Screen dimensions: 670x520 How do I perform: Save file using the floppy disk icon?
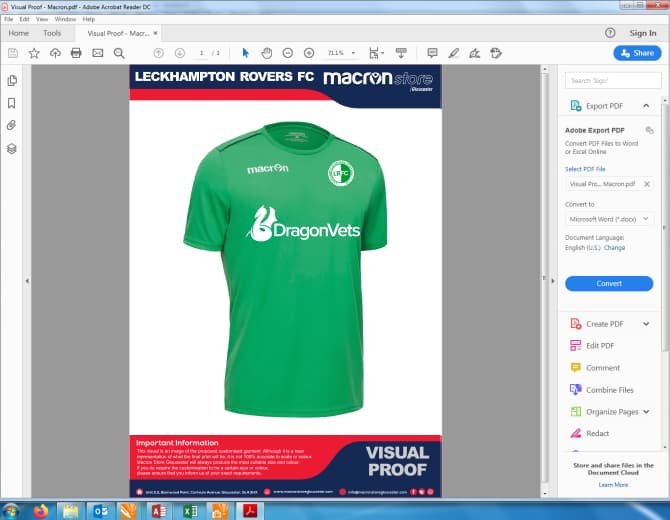click(13, 53)
